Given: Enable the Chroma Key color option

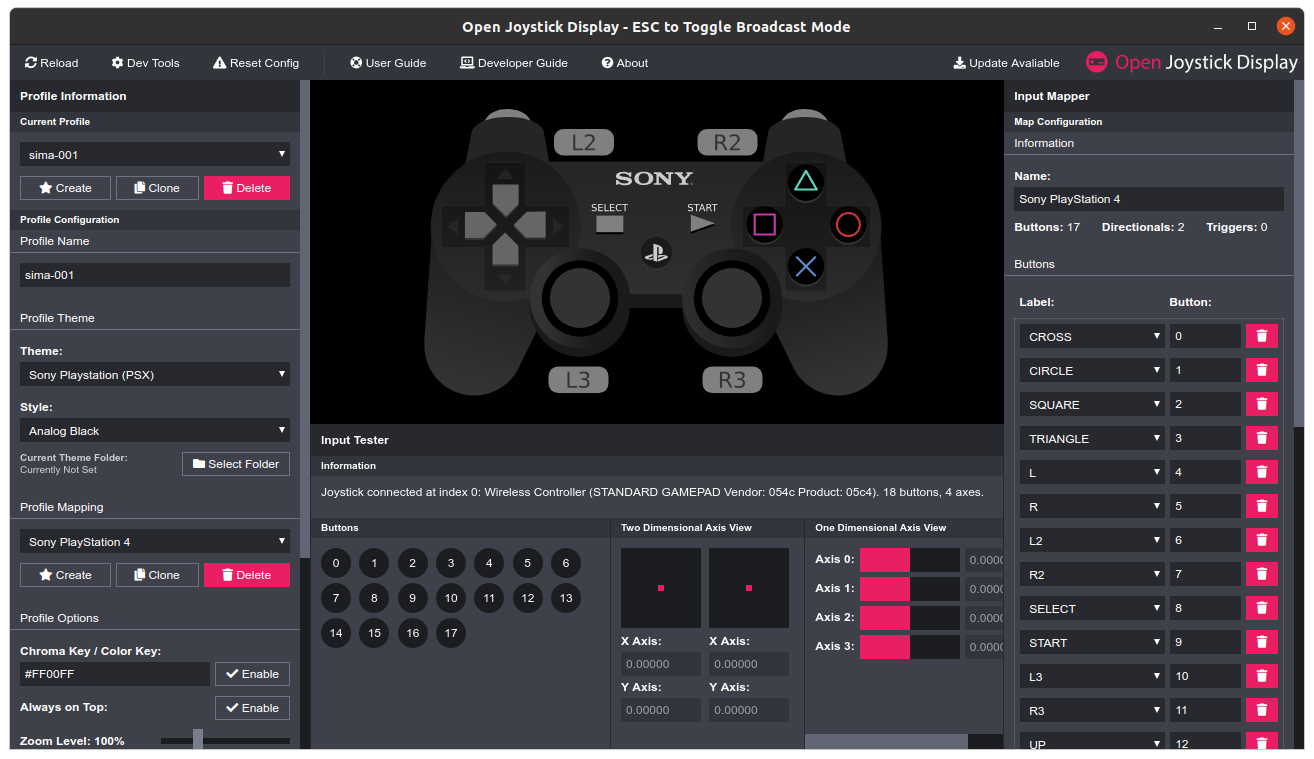Looking at the screenshot, I should (252, 674).
